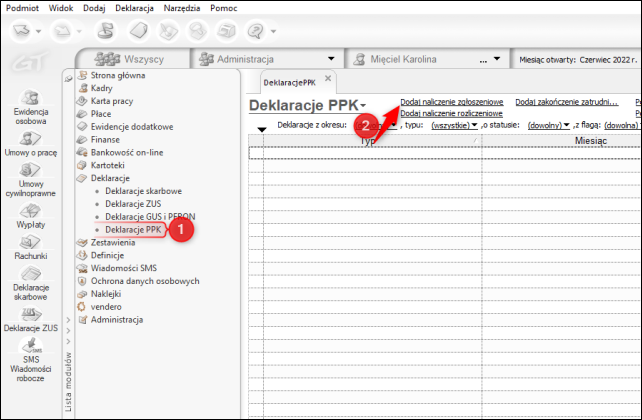Screen dimensions: 642x420
Task: Select Deklaracje PPK in tree
Action: [x=133, y=230]
